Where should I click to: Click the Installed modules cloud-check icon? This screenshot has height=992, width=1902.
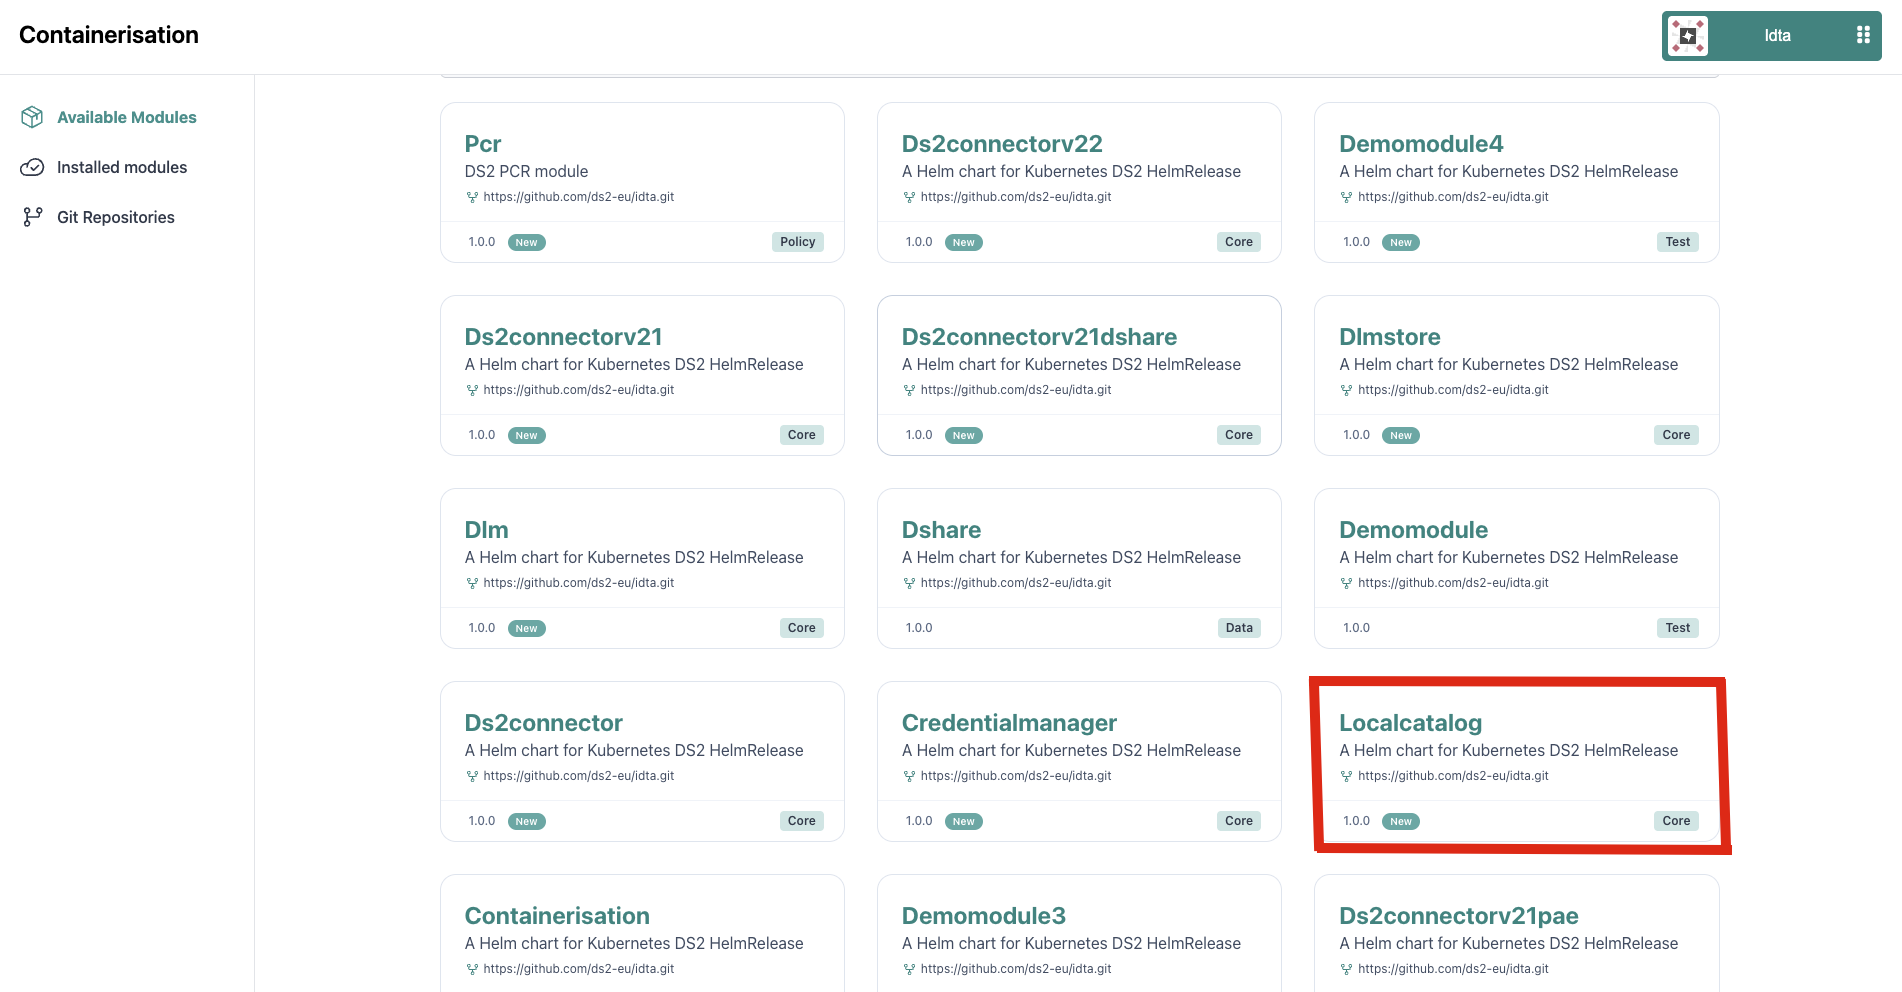click(32, 167)
